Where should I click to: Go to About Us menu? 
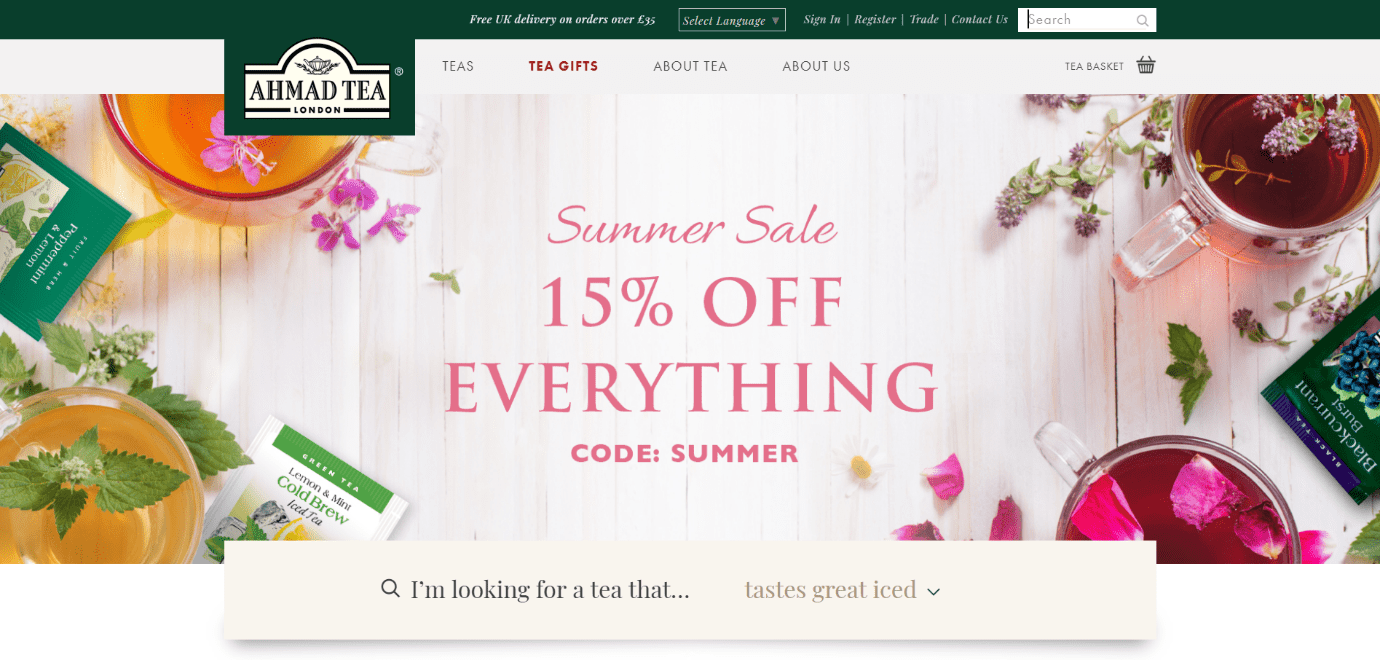(x=816, y=66)
